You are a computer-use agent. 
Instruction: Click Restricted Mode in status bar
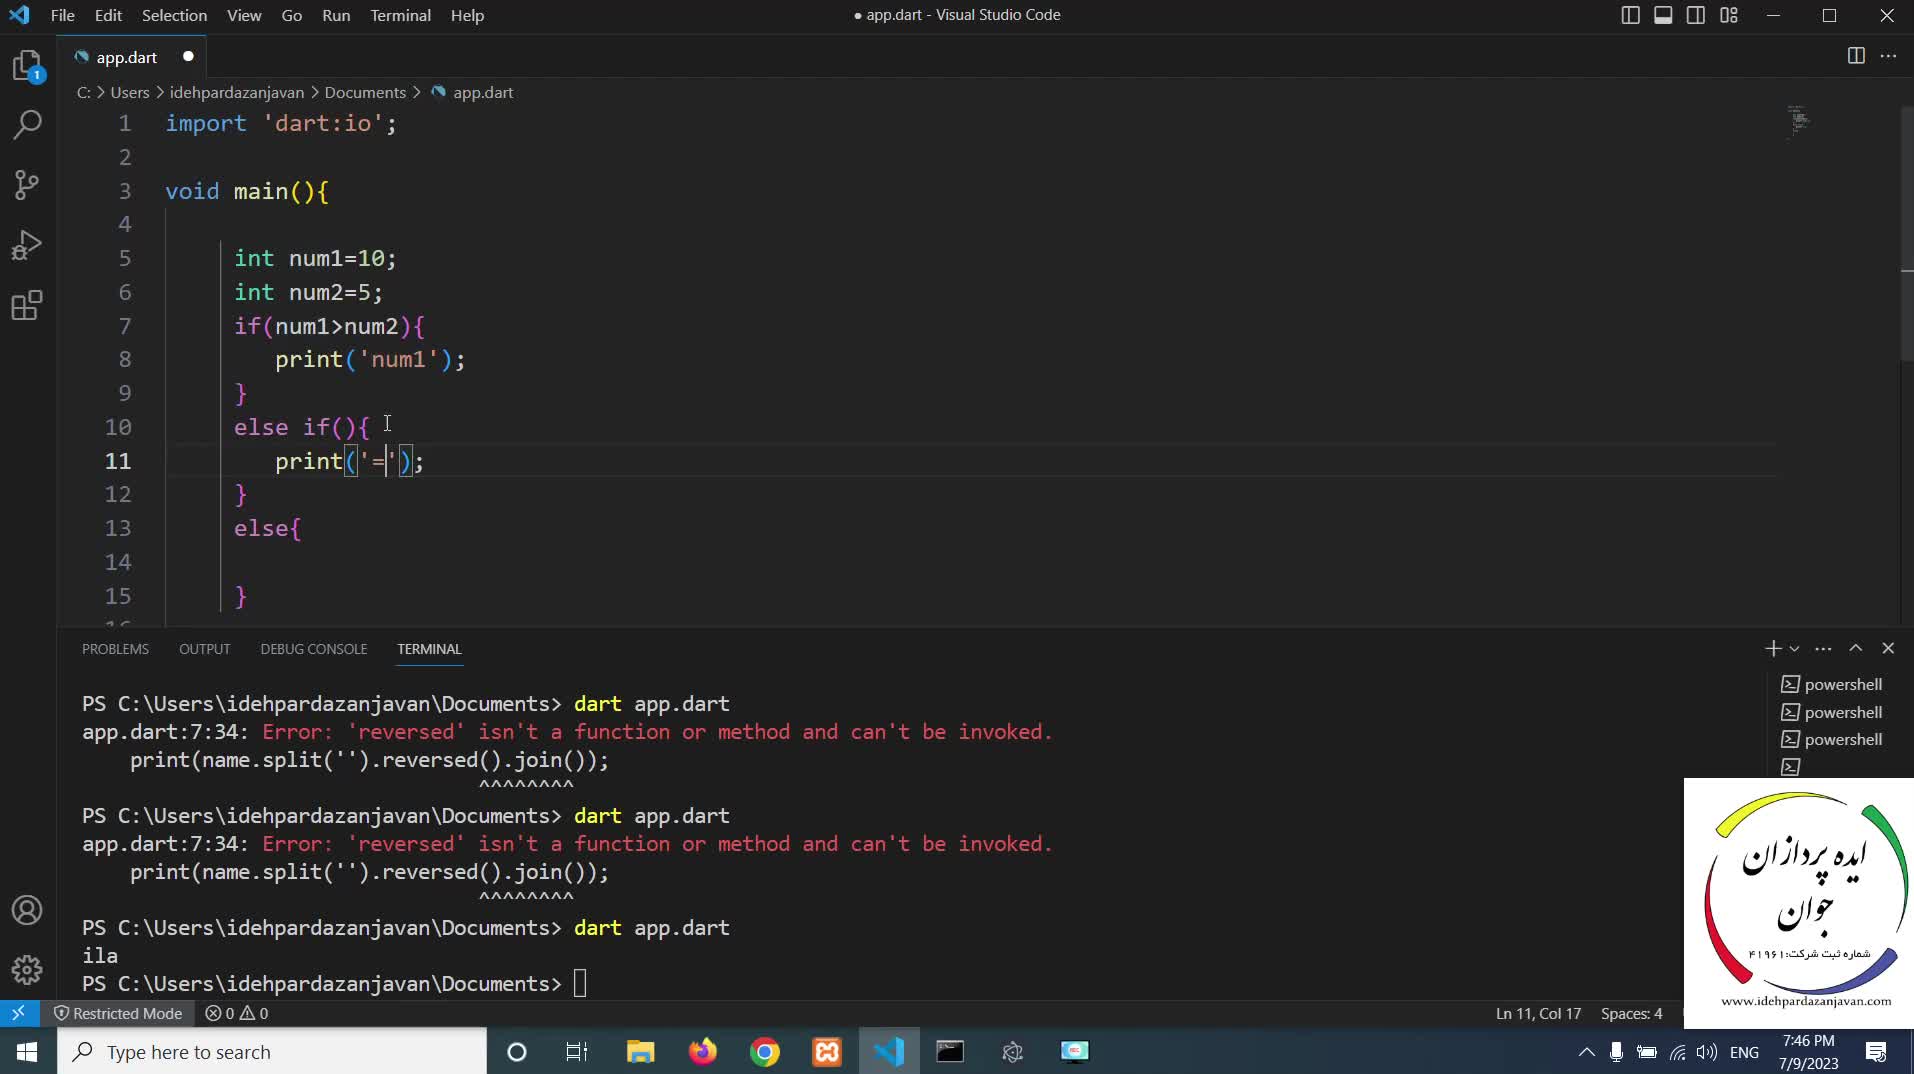pos(118,1013)
